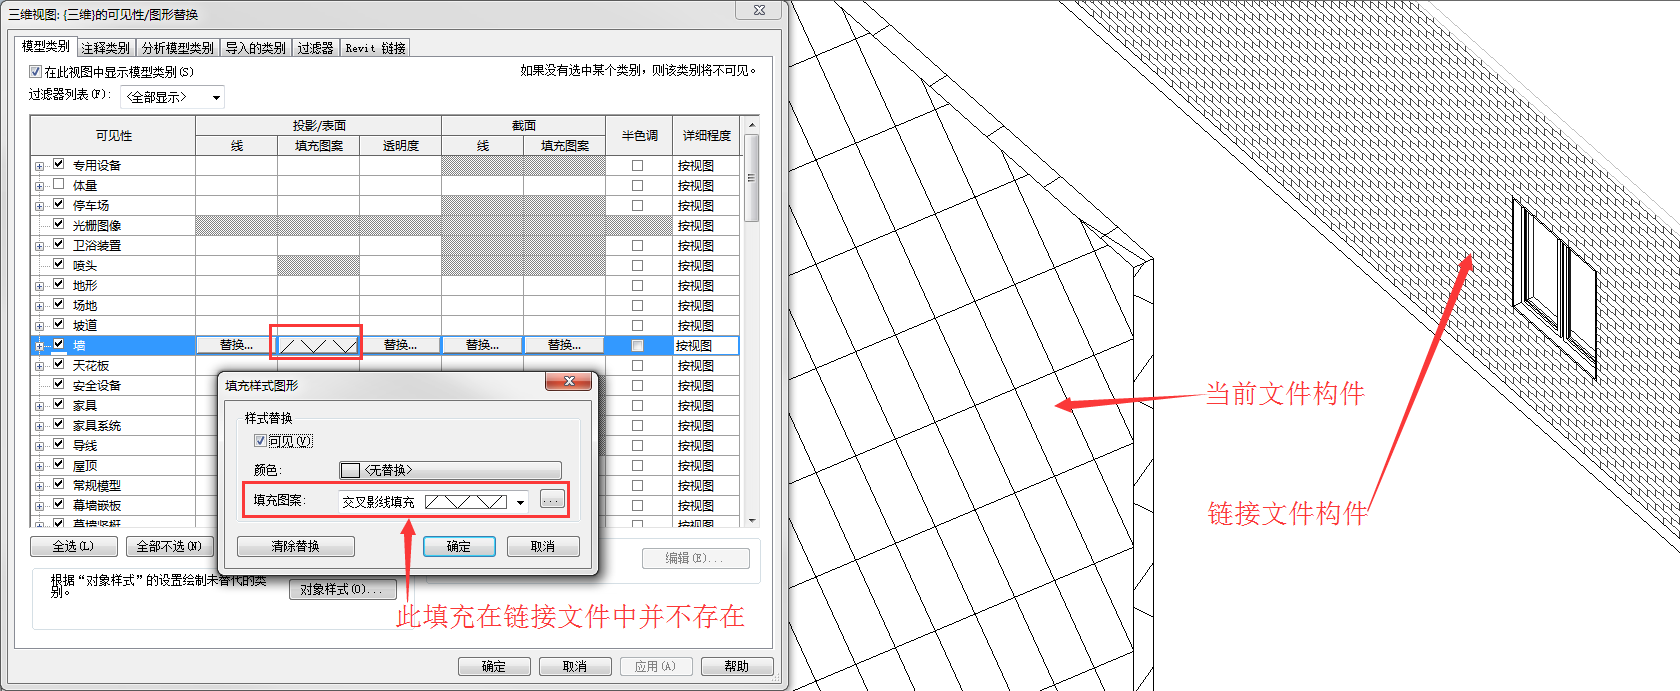Toggle visibility checkbox for 墙 row
Viewport: 1680px width, 691px height.
click(x=59, y=344)
